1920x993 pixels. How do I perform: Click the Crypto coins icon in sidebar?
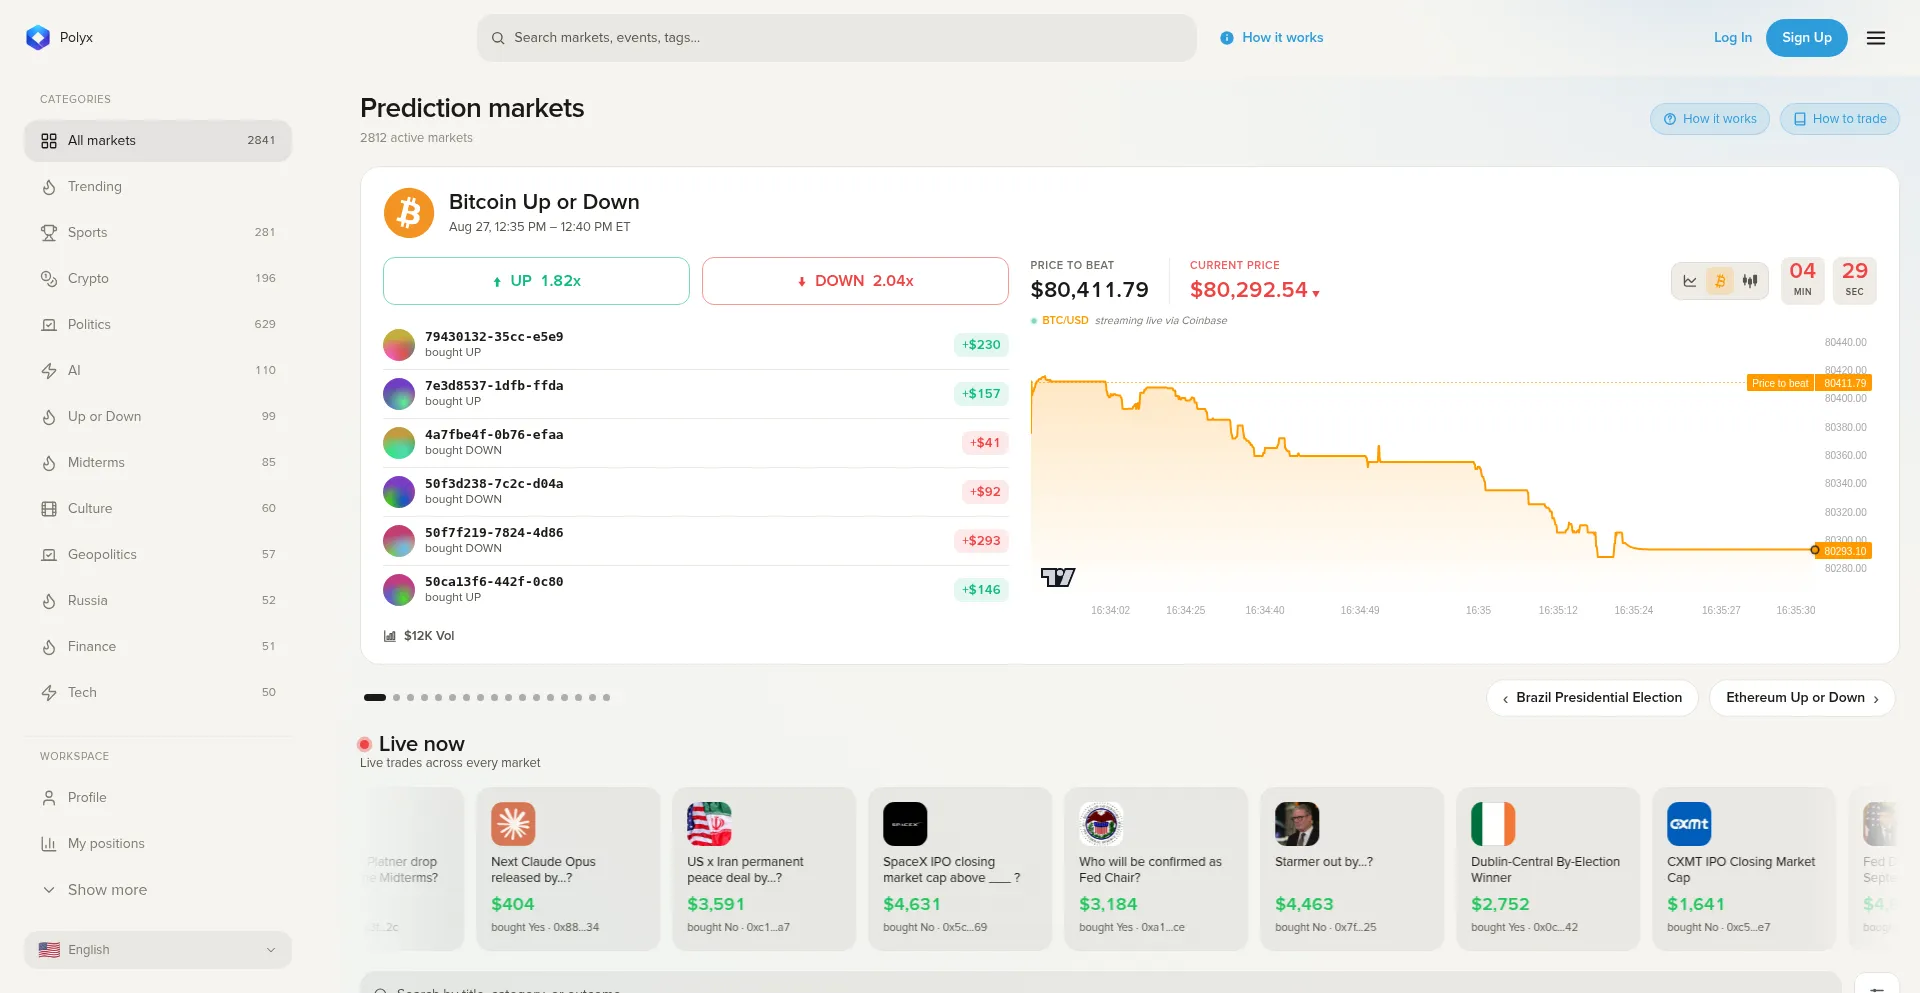pos(49,279)
